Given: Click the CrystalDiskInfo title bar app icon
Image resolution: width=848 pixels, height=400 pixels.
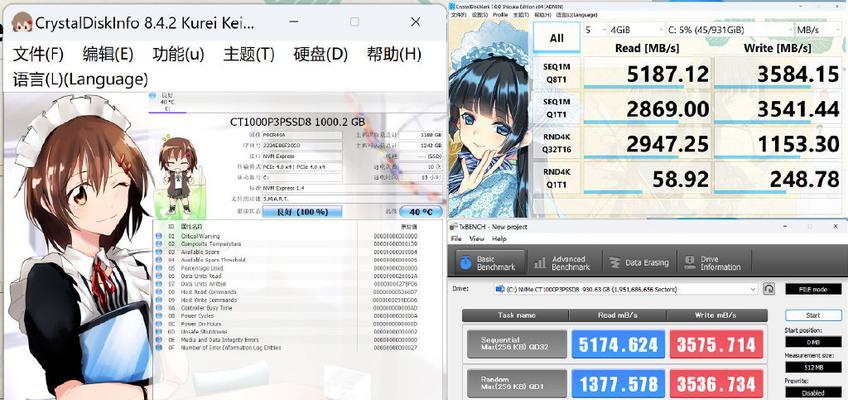Looking at the screenshot, I should tap(22, 22).
